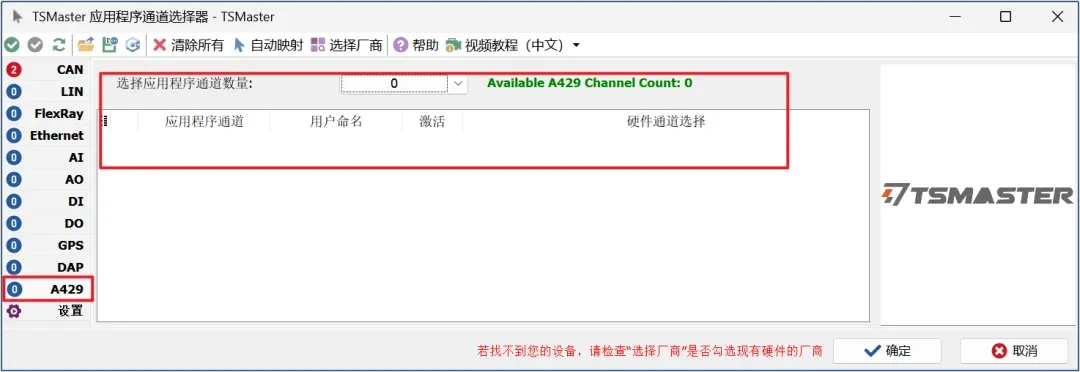This screenshot has width=1080, height=372.
Task: Switch to the AI channel tab
Action: coord(47,158)
